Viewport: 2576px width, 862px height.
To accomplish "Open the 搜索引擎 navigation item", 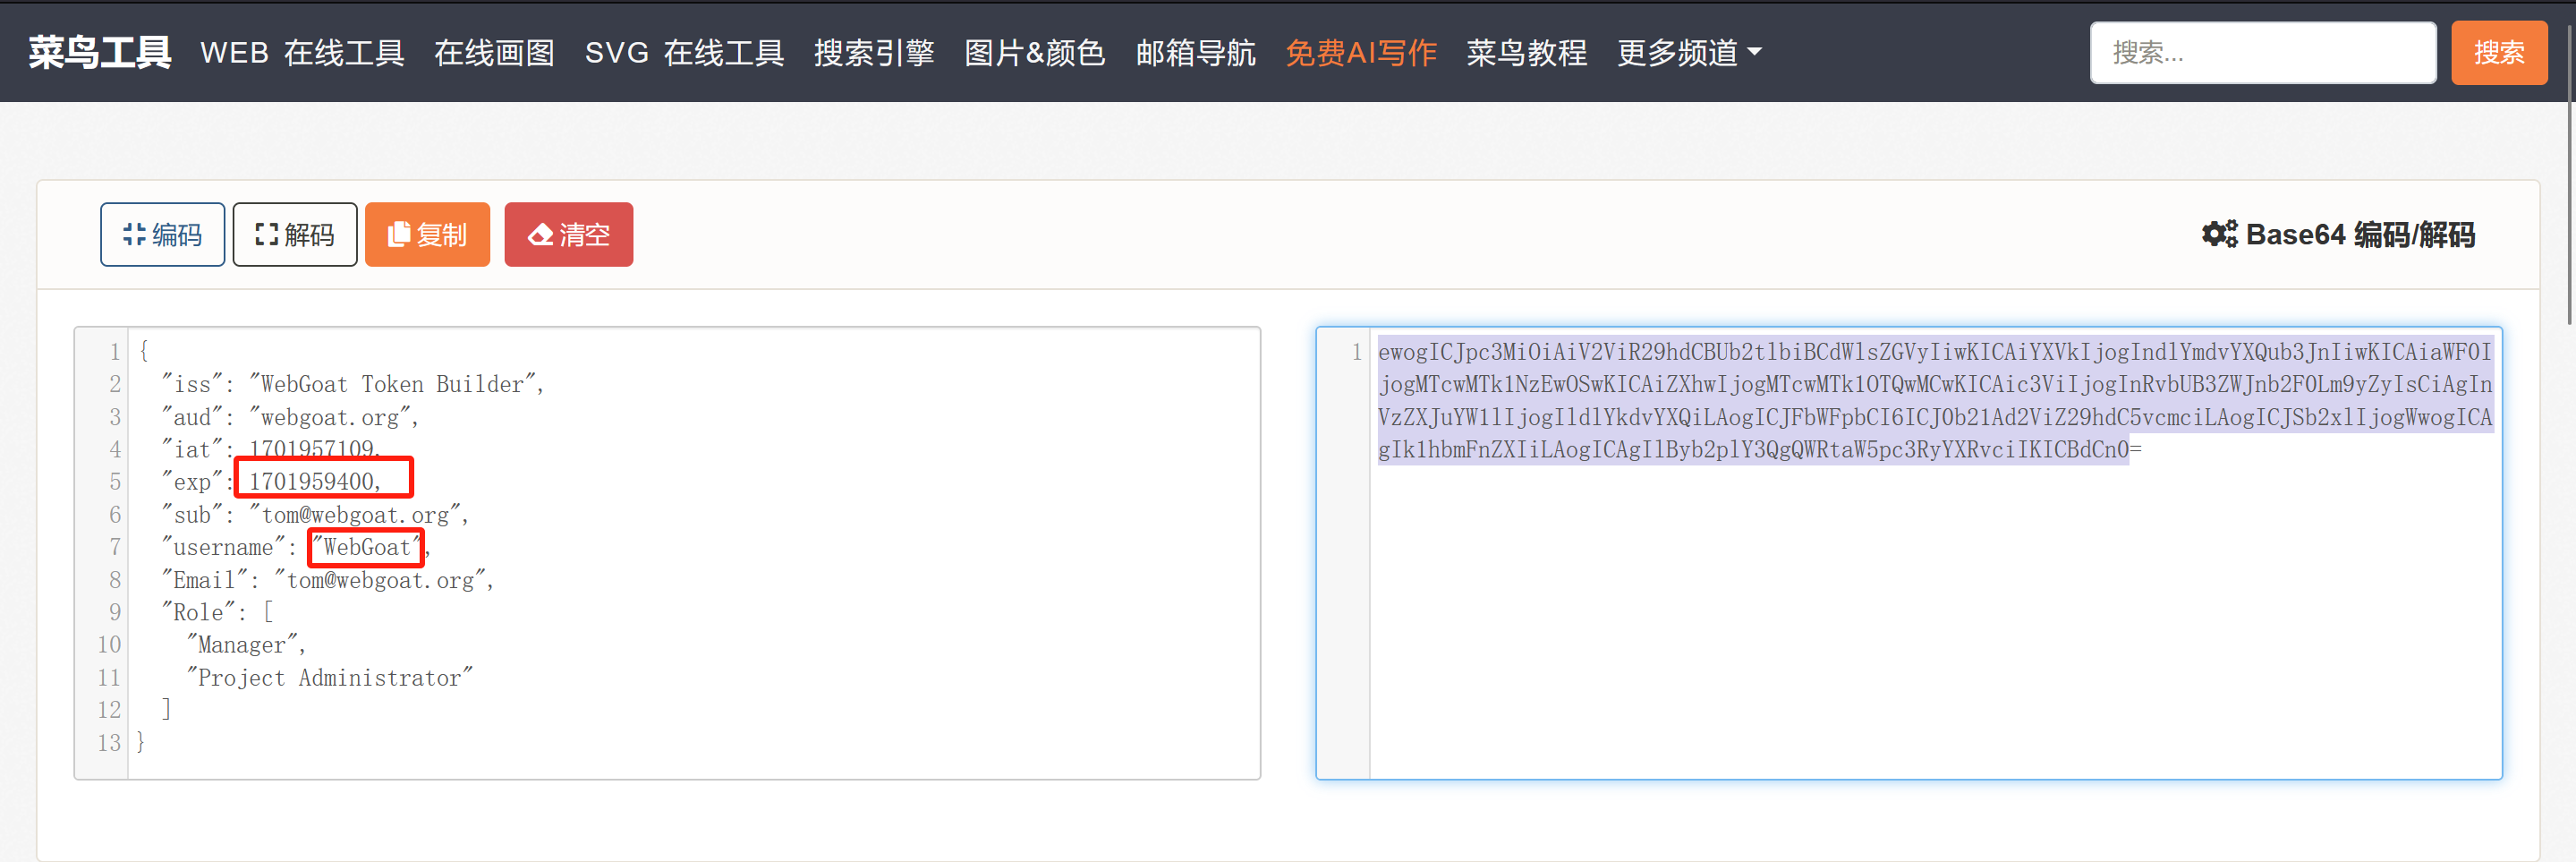I will click(874, 53).
